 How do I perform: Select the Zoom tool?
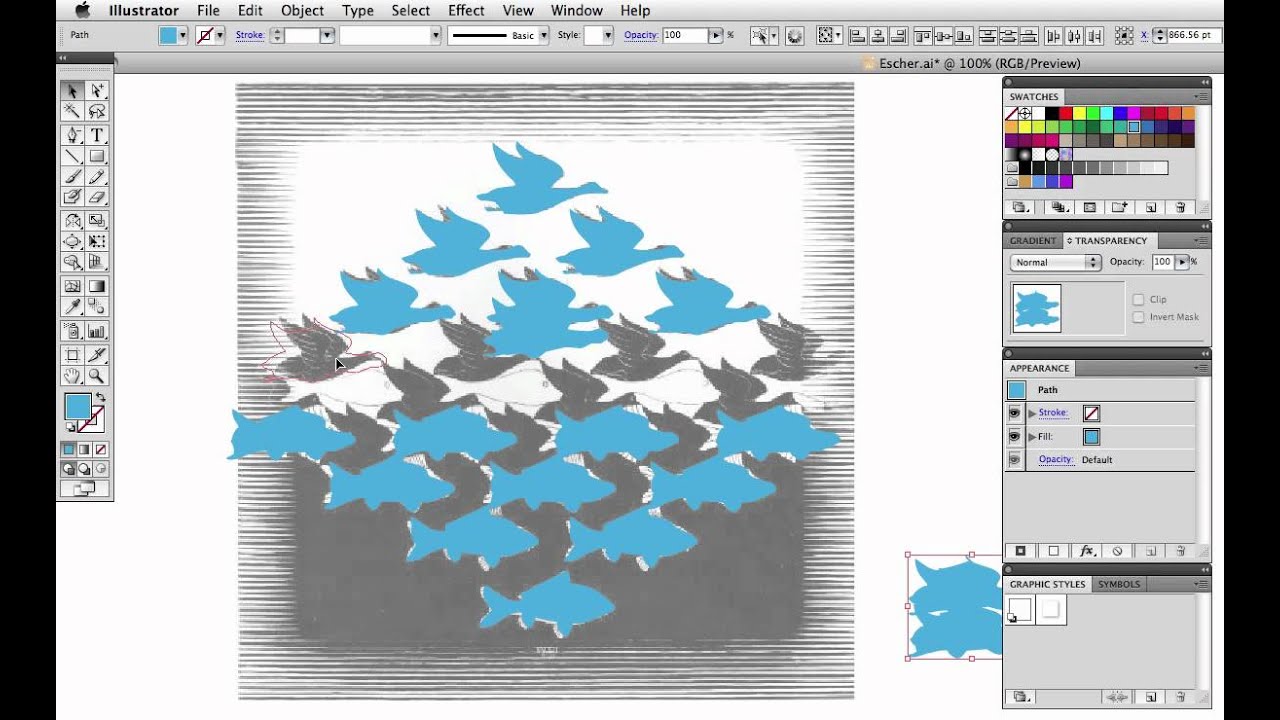[97, 375]
